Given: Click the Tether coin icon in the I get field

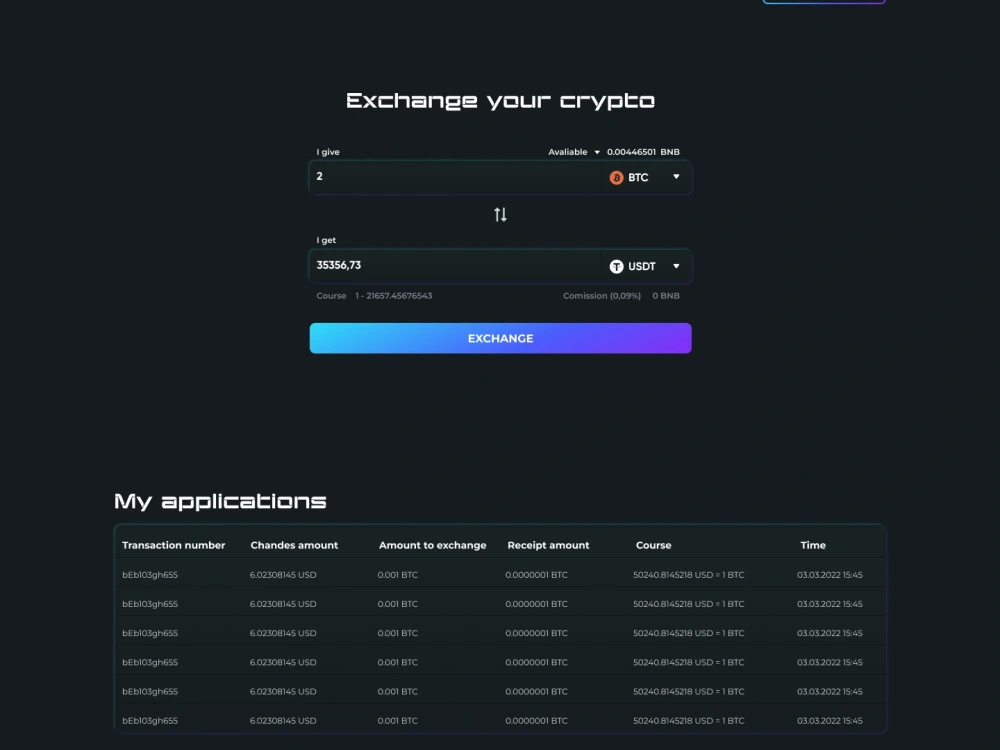Looking at the screenshot, I should coord(617,266).
